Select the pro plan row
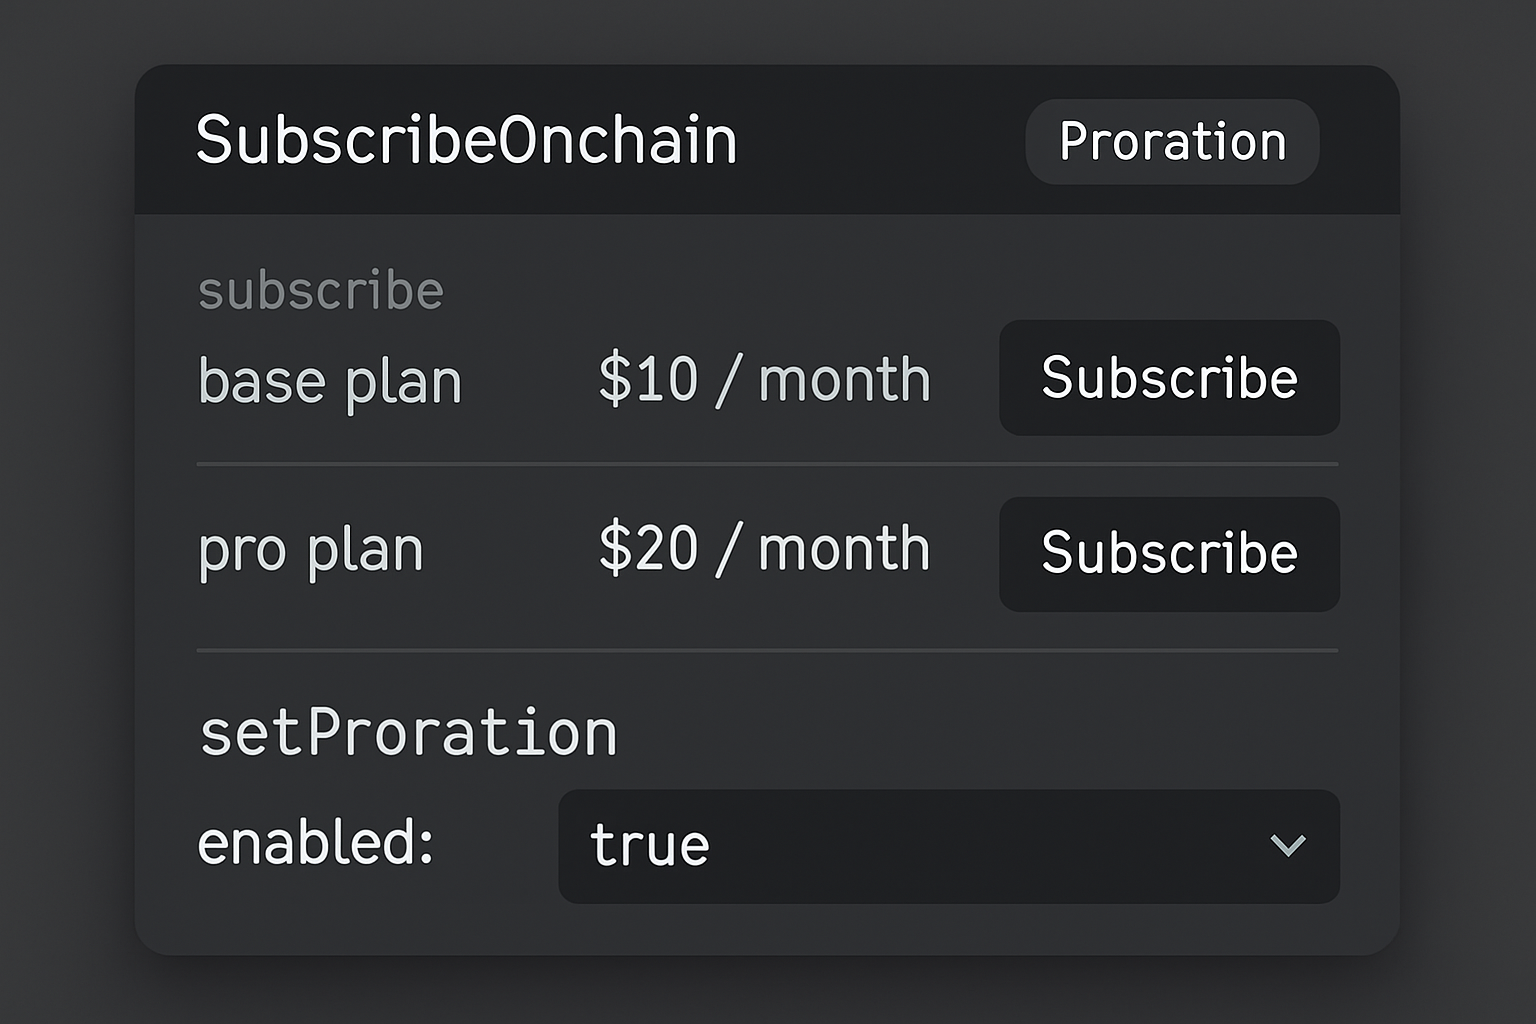Screen dimensions: 1536x1024 point(310,547)
